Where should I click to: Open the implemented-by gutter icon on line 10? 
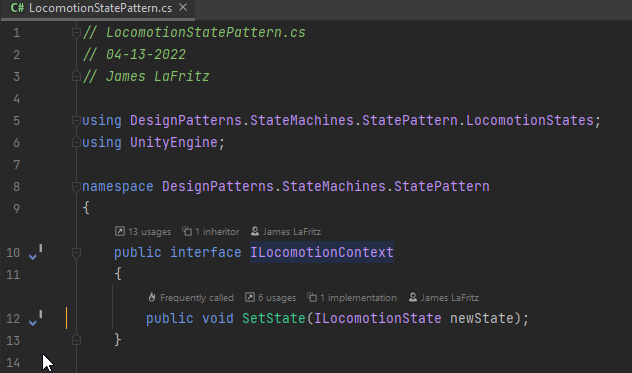click(x=35, y=252)
